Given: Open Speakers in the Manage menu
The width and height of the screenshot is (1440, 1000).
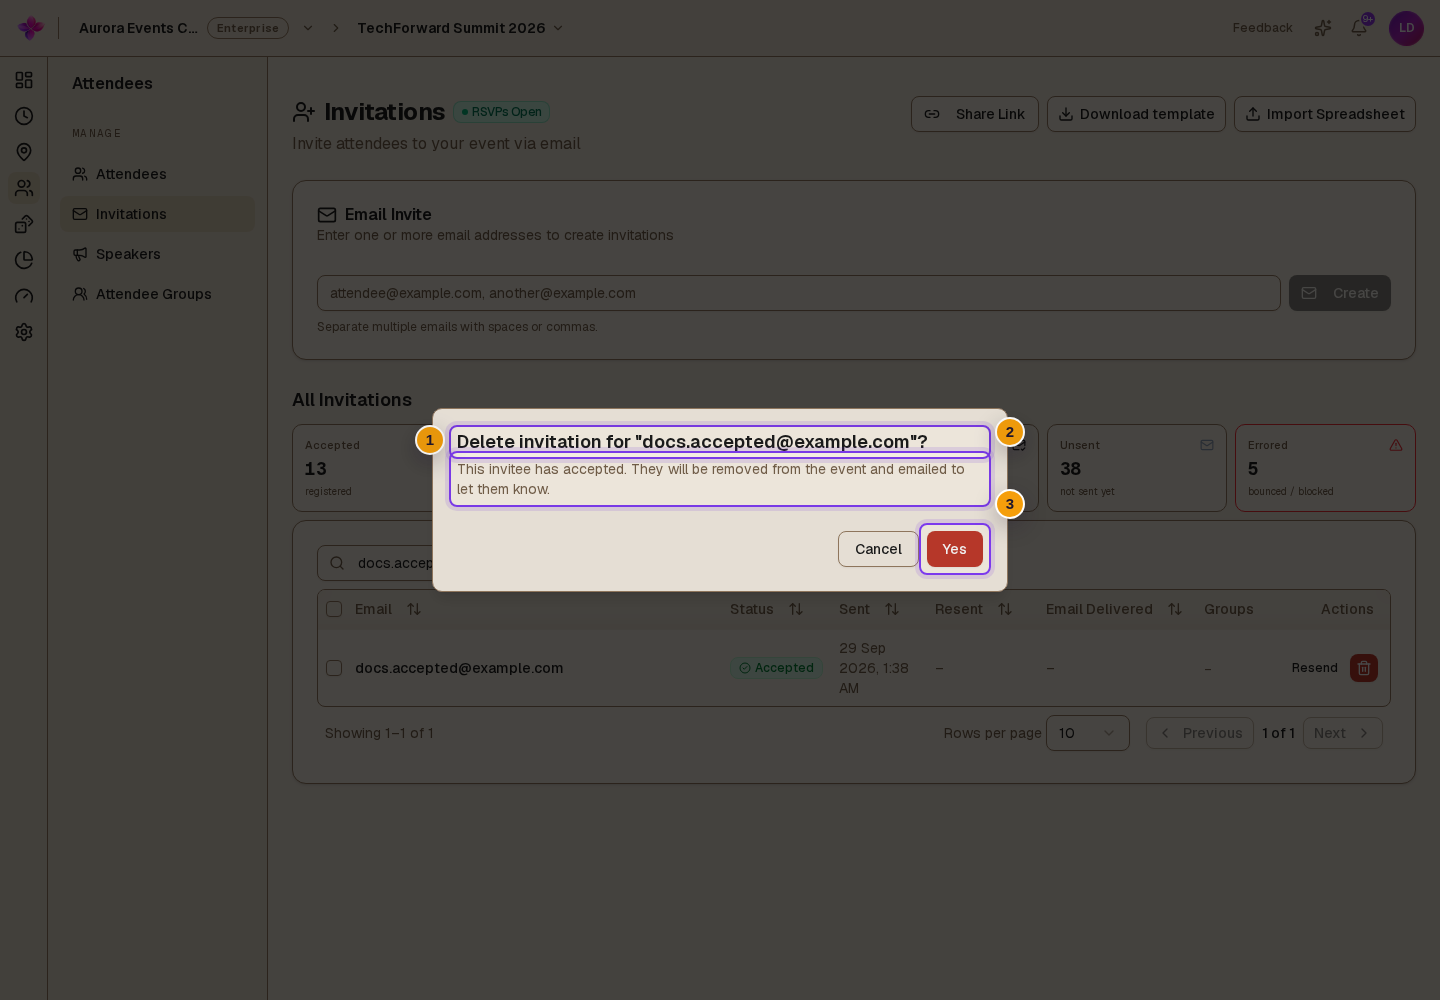Looking at the screenshot, I should 157,254.
